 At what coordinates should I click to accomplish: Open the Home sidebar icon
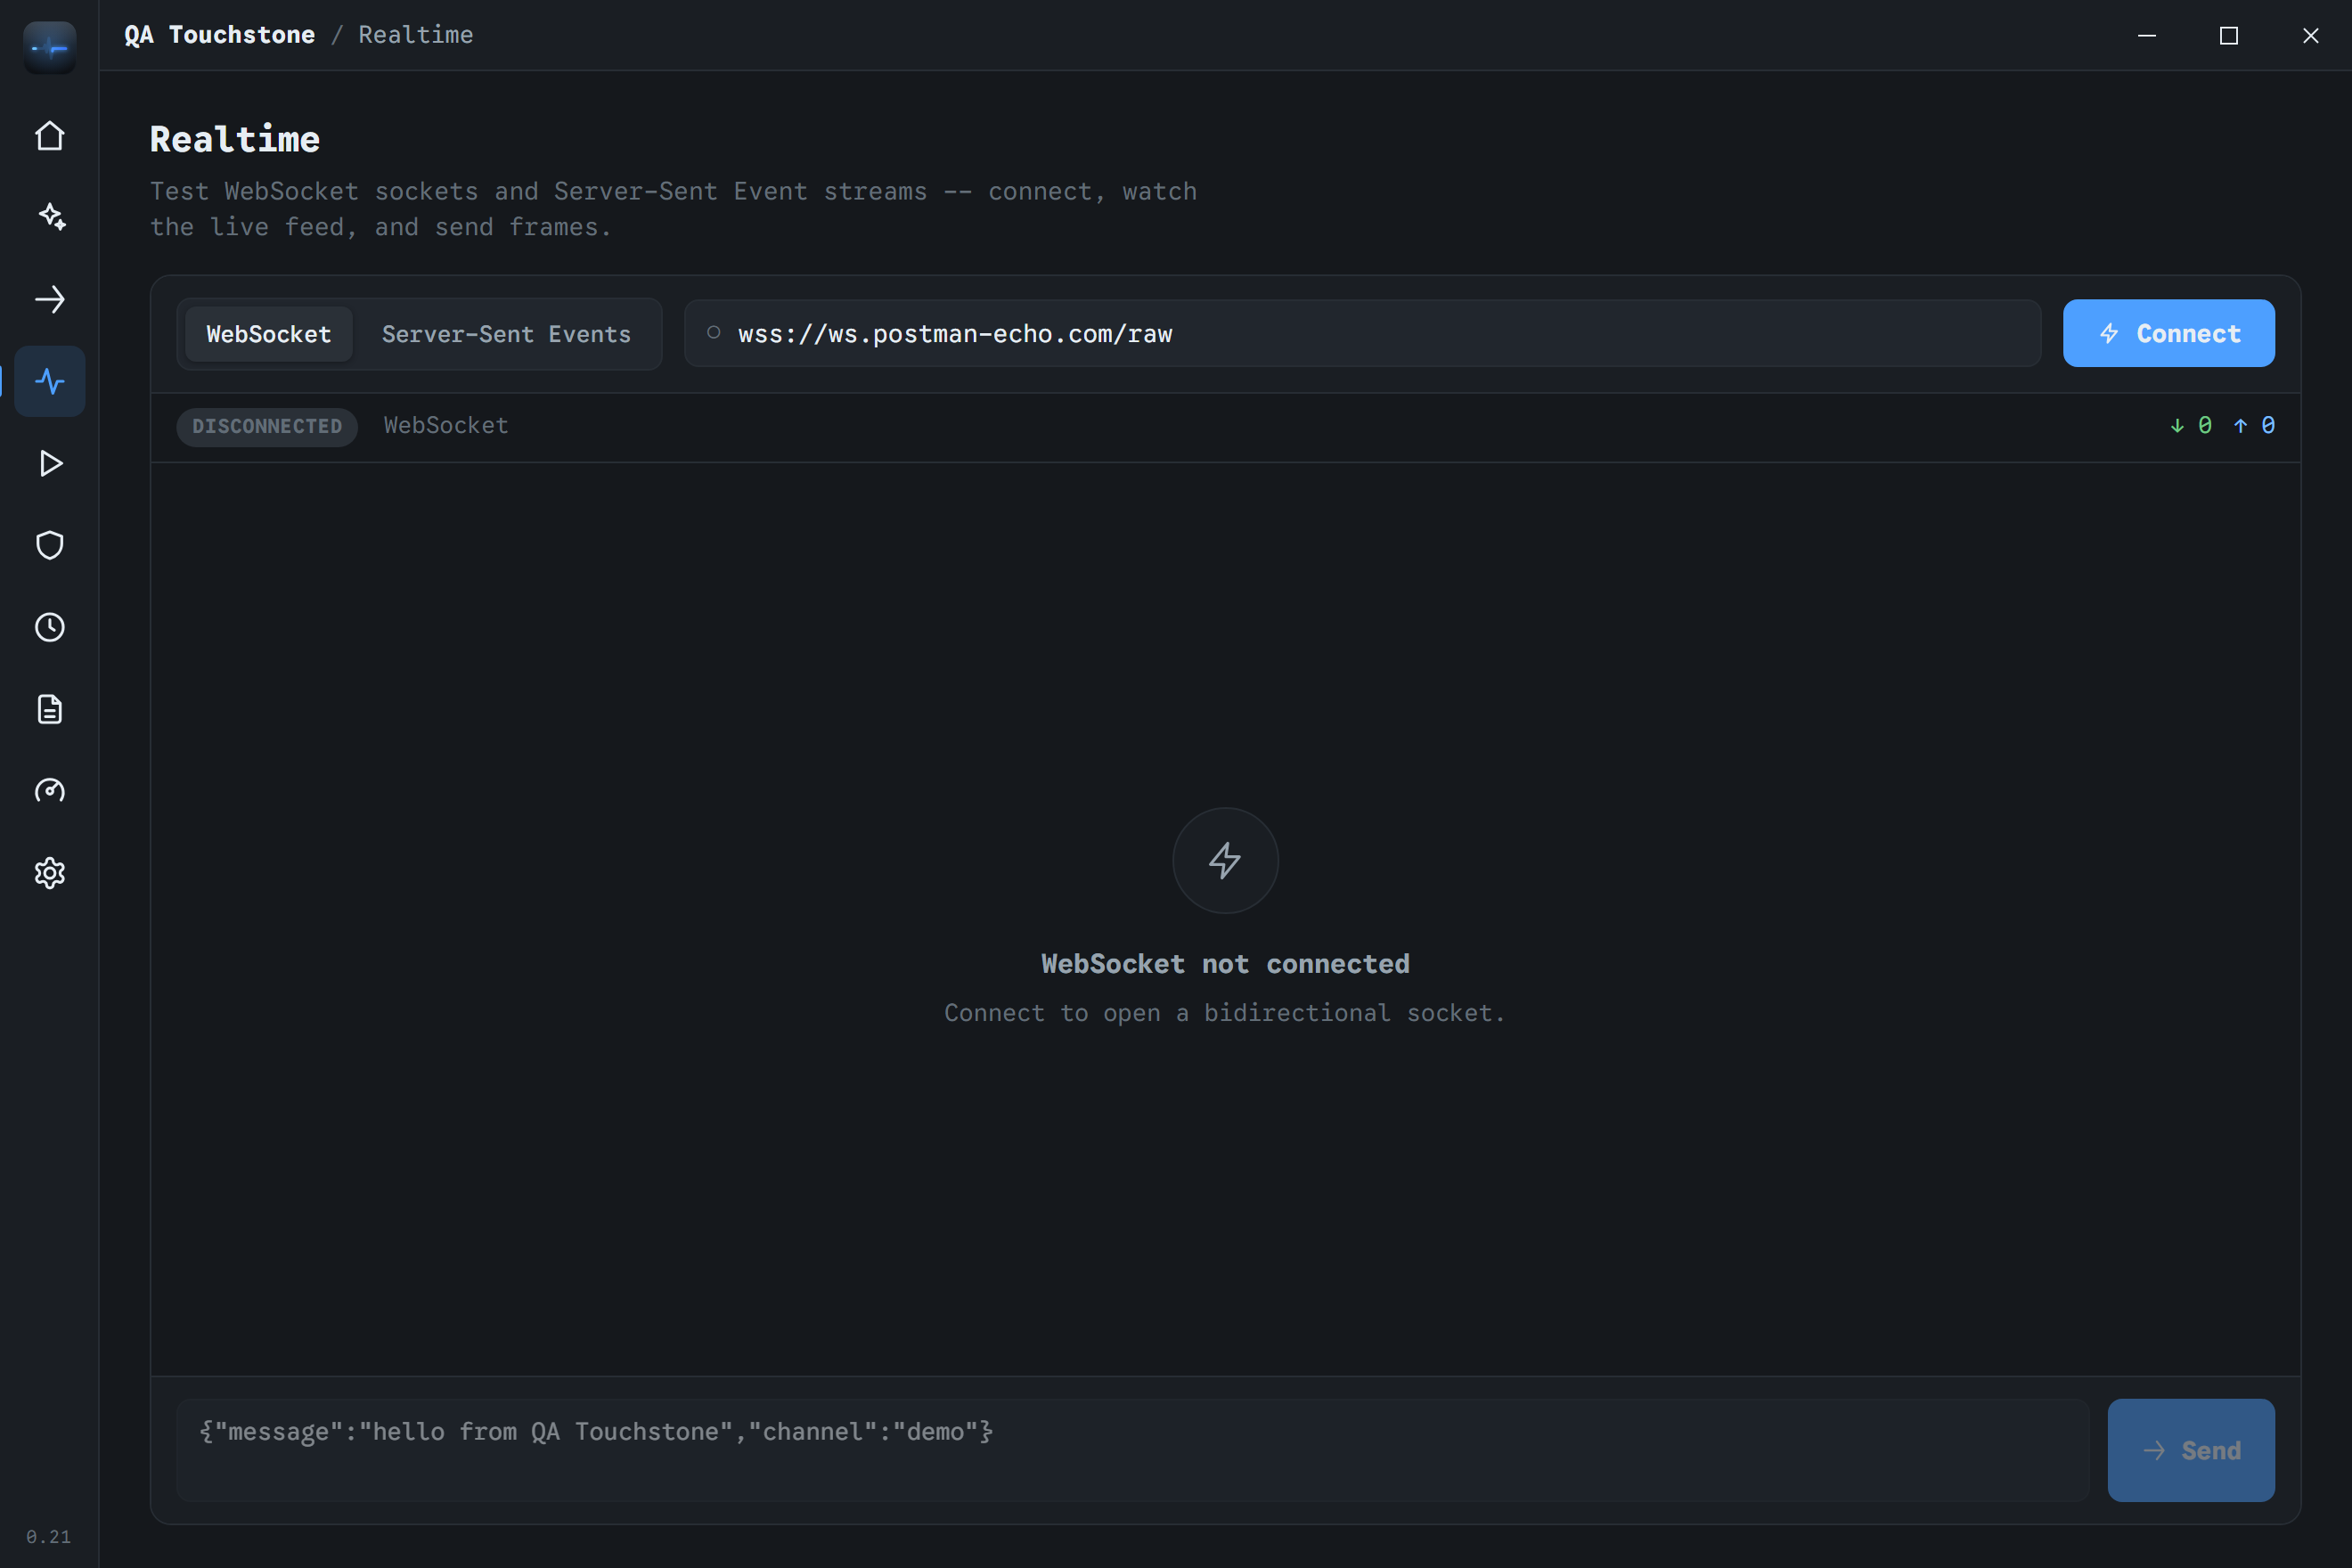[x=49, y=136]
